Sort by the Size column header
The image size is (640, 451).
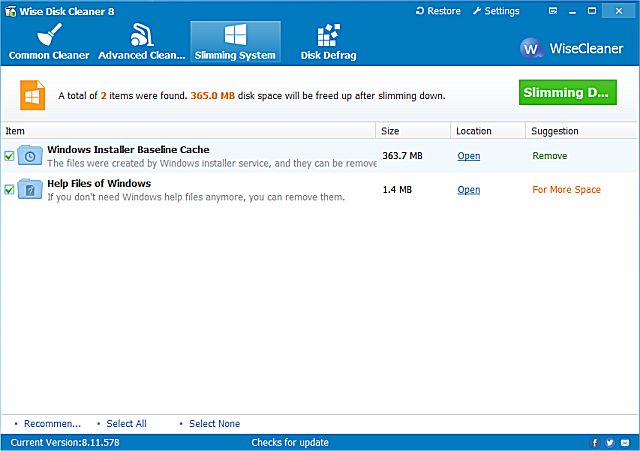pyautogui.click(x=413, y=131)
